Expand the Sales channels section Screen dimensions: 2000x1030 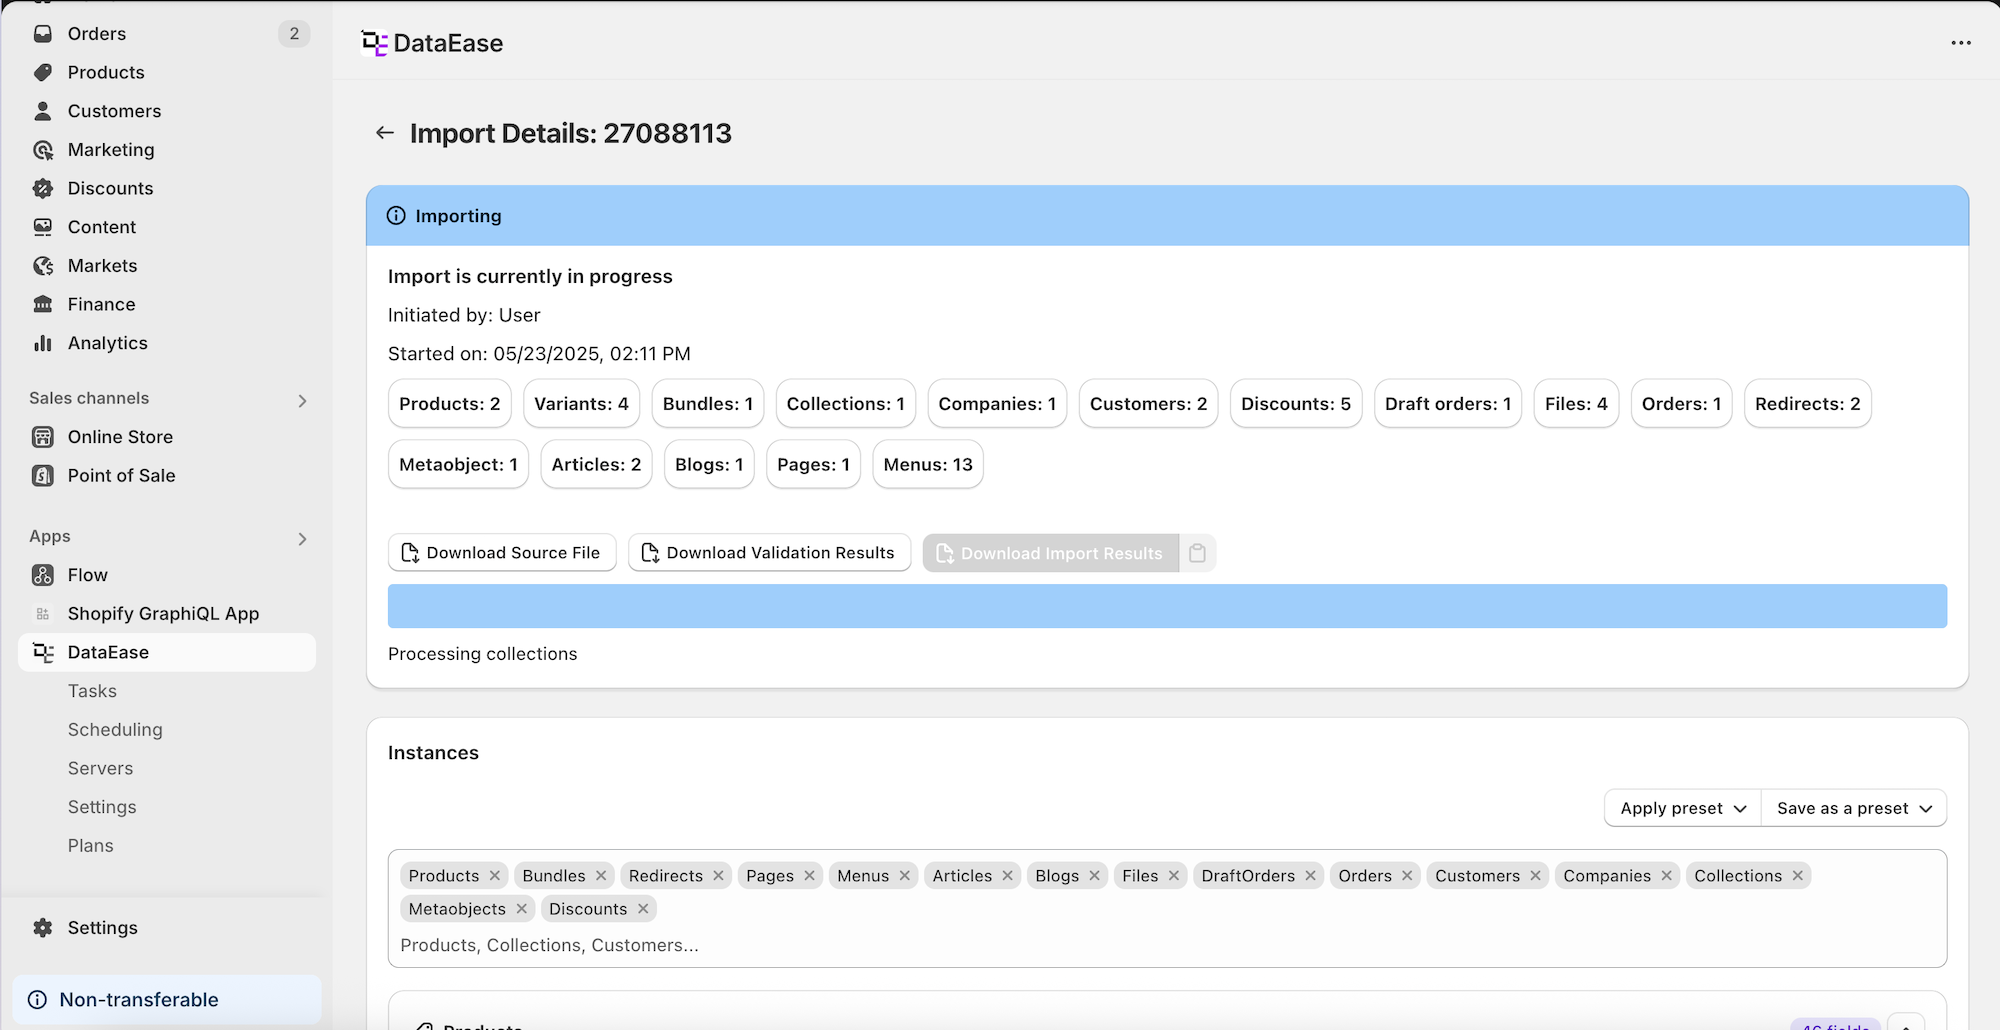coord(302,401)
